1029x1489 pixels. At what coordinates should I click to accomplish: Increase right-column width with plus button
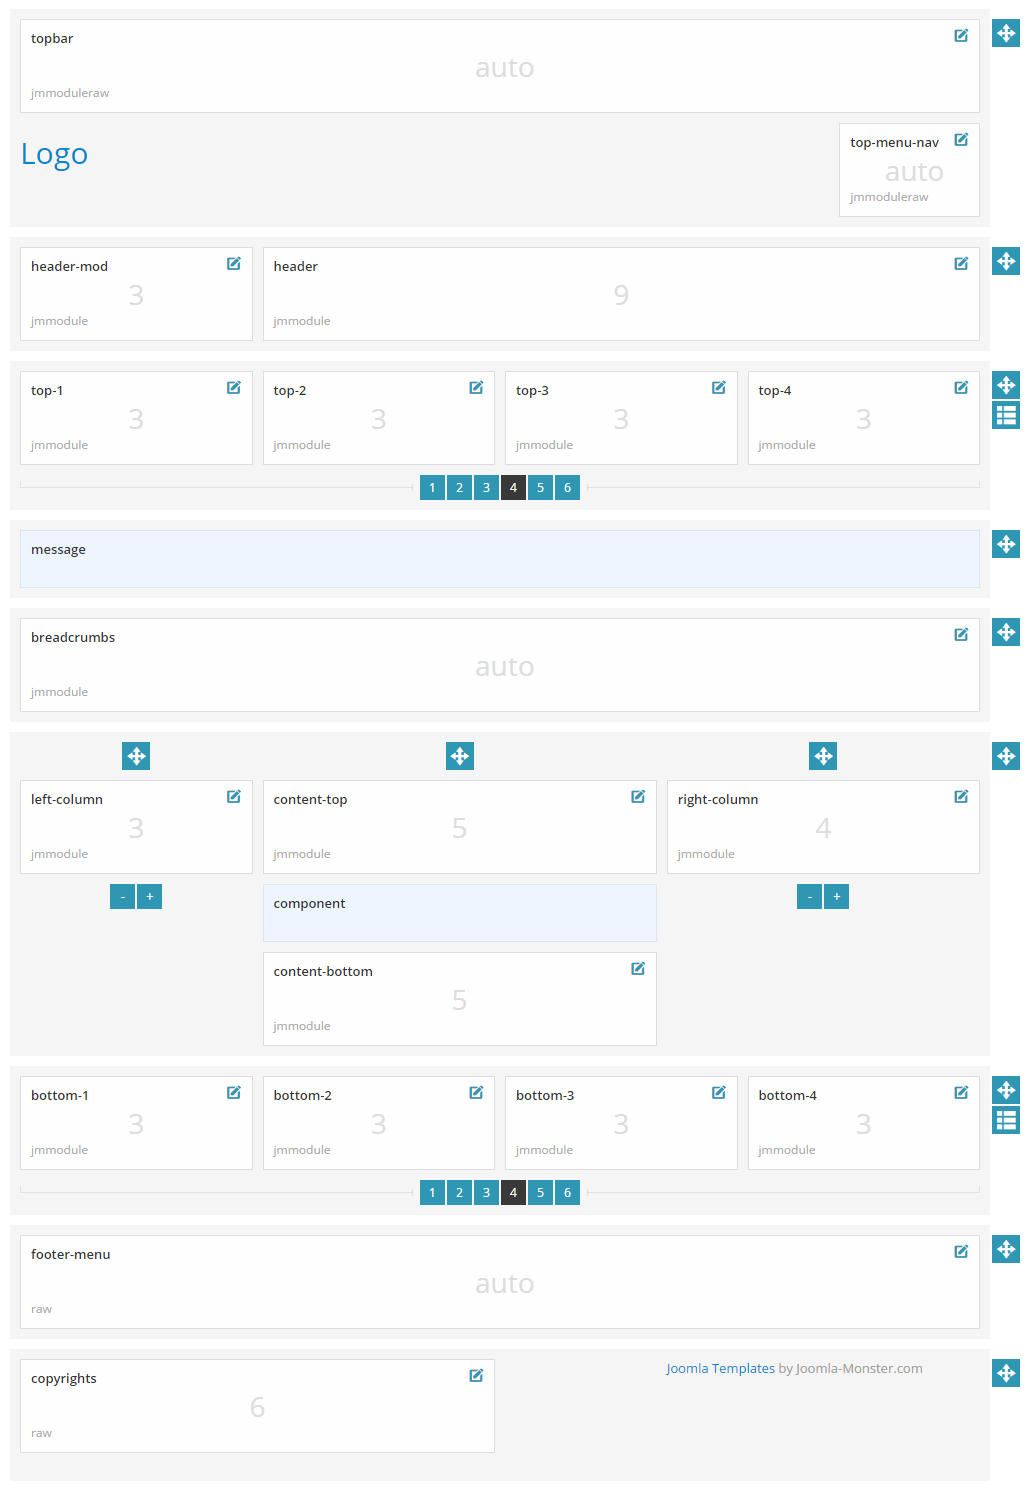coord(837,897)
